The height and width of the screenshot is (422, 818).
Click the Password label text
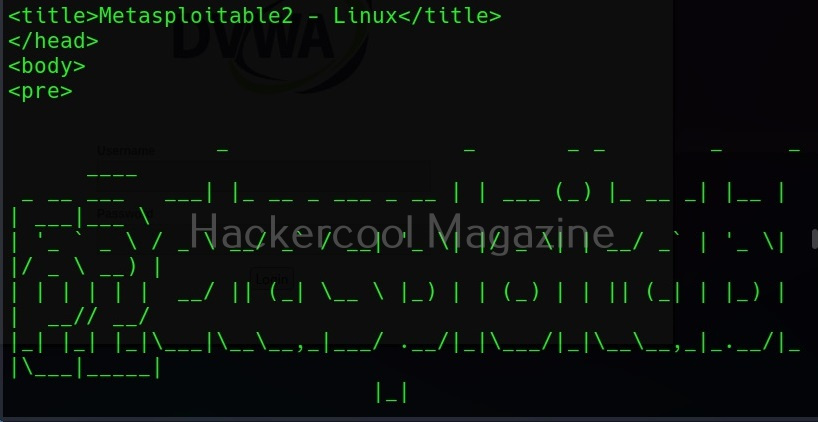pyautogui.click(x=125, y=213)
